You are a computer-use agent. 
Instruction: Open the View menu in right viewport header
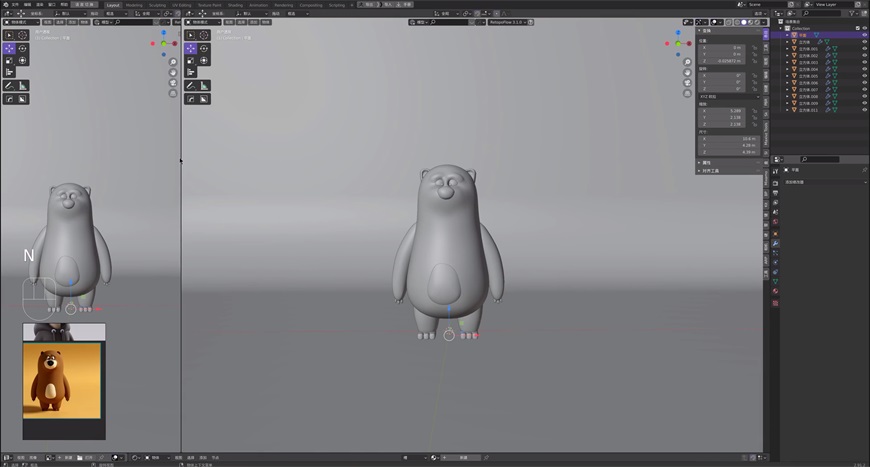tap(229, 22)
